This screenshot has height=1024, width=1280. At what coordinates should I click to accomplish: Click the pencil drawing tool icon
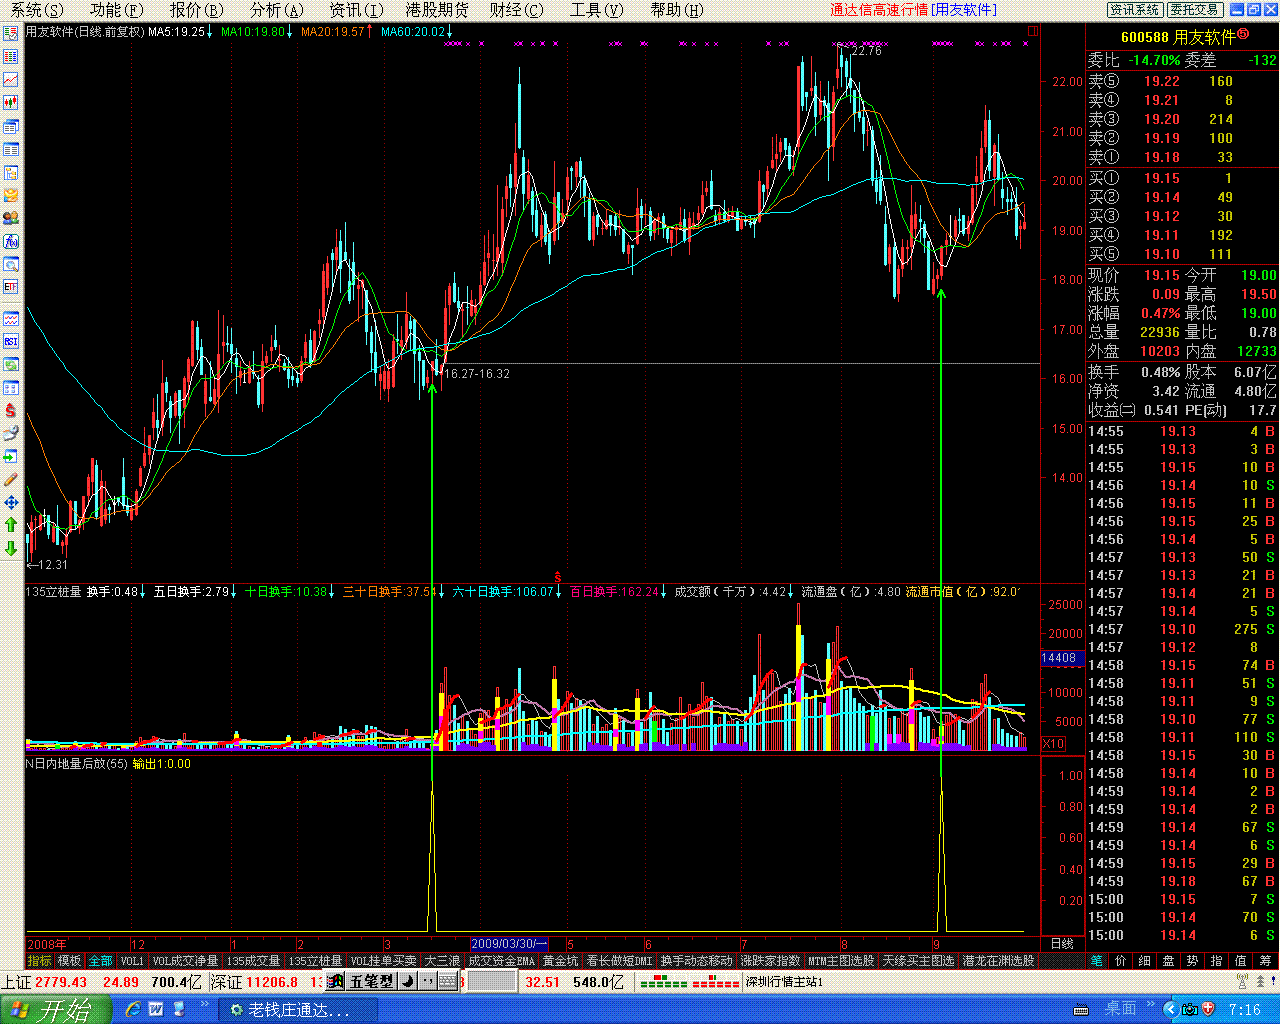coord(11,480)
